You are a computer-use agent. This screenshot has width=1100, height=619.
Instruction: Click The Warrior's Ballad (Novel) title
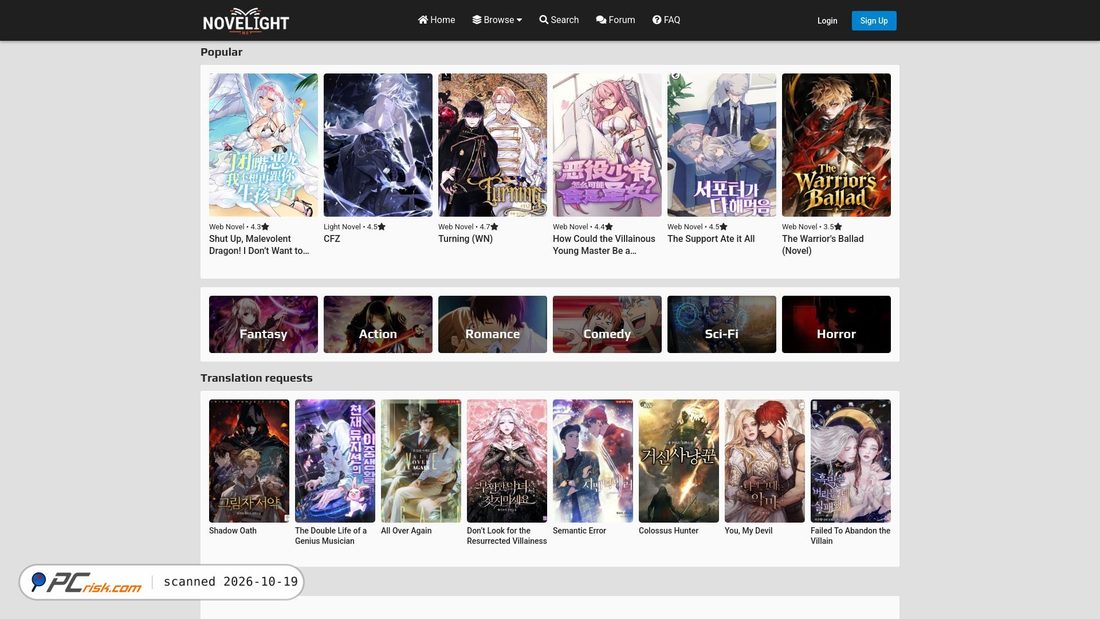click(823, 244)
